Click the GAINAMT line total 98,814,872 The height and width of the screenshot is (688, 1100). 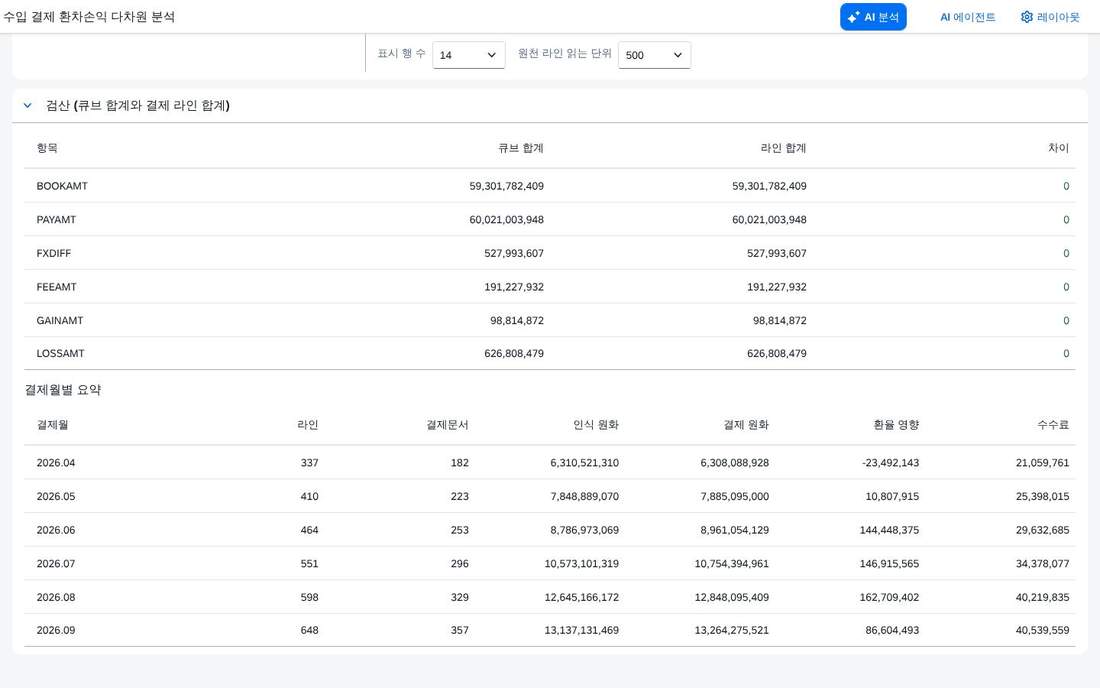coord(779,321)
